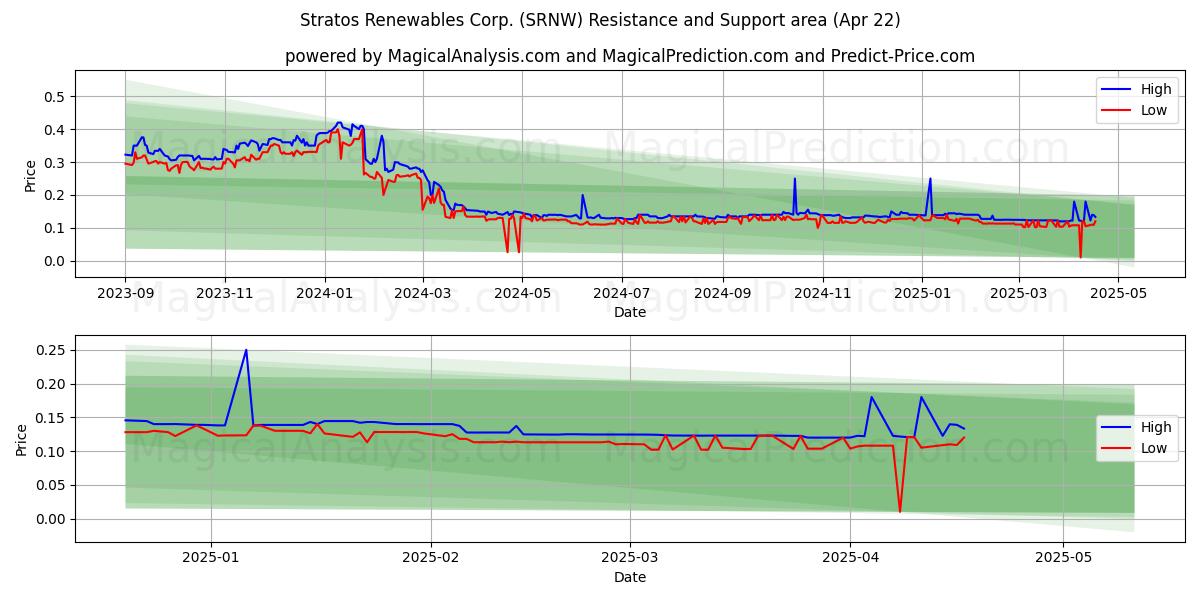Click the '2025-04' date label on bottom axis
The height and width of the screenshot is (600, 1200).
tap(850, 559)
